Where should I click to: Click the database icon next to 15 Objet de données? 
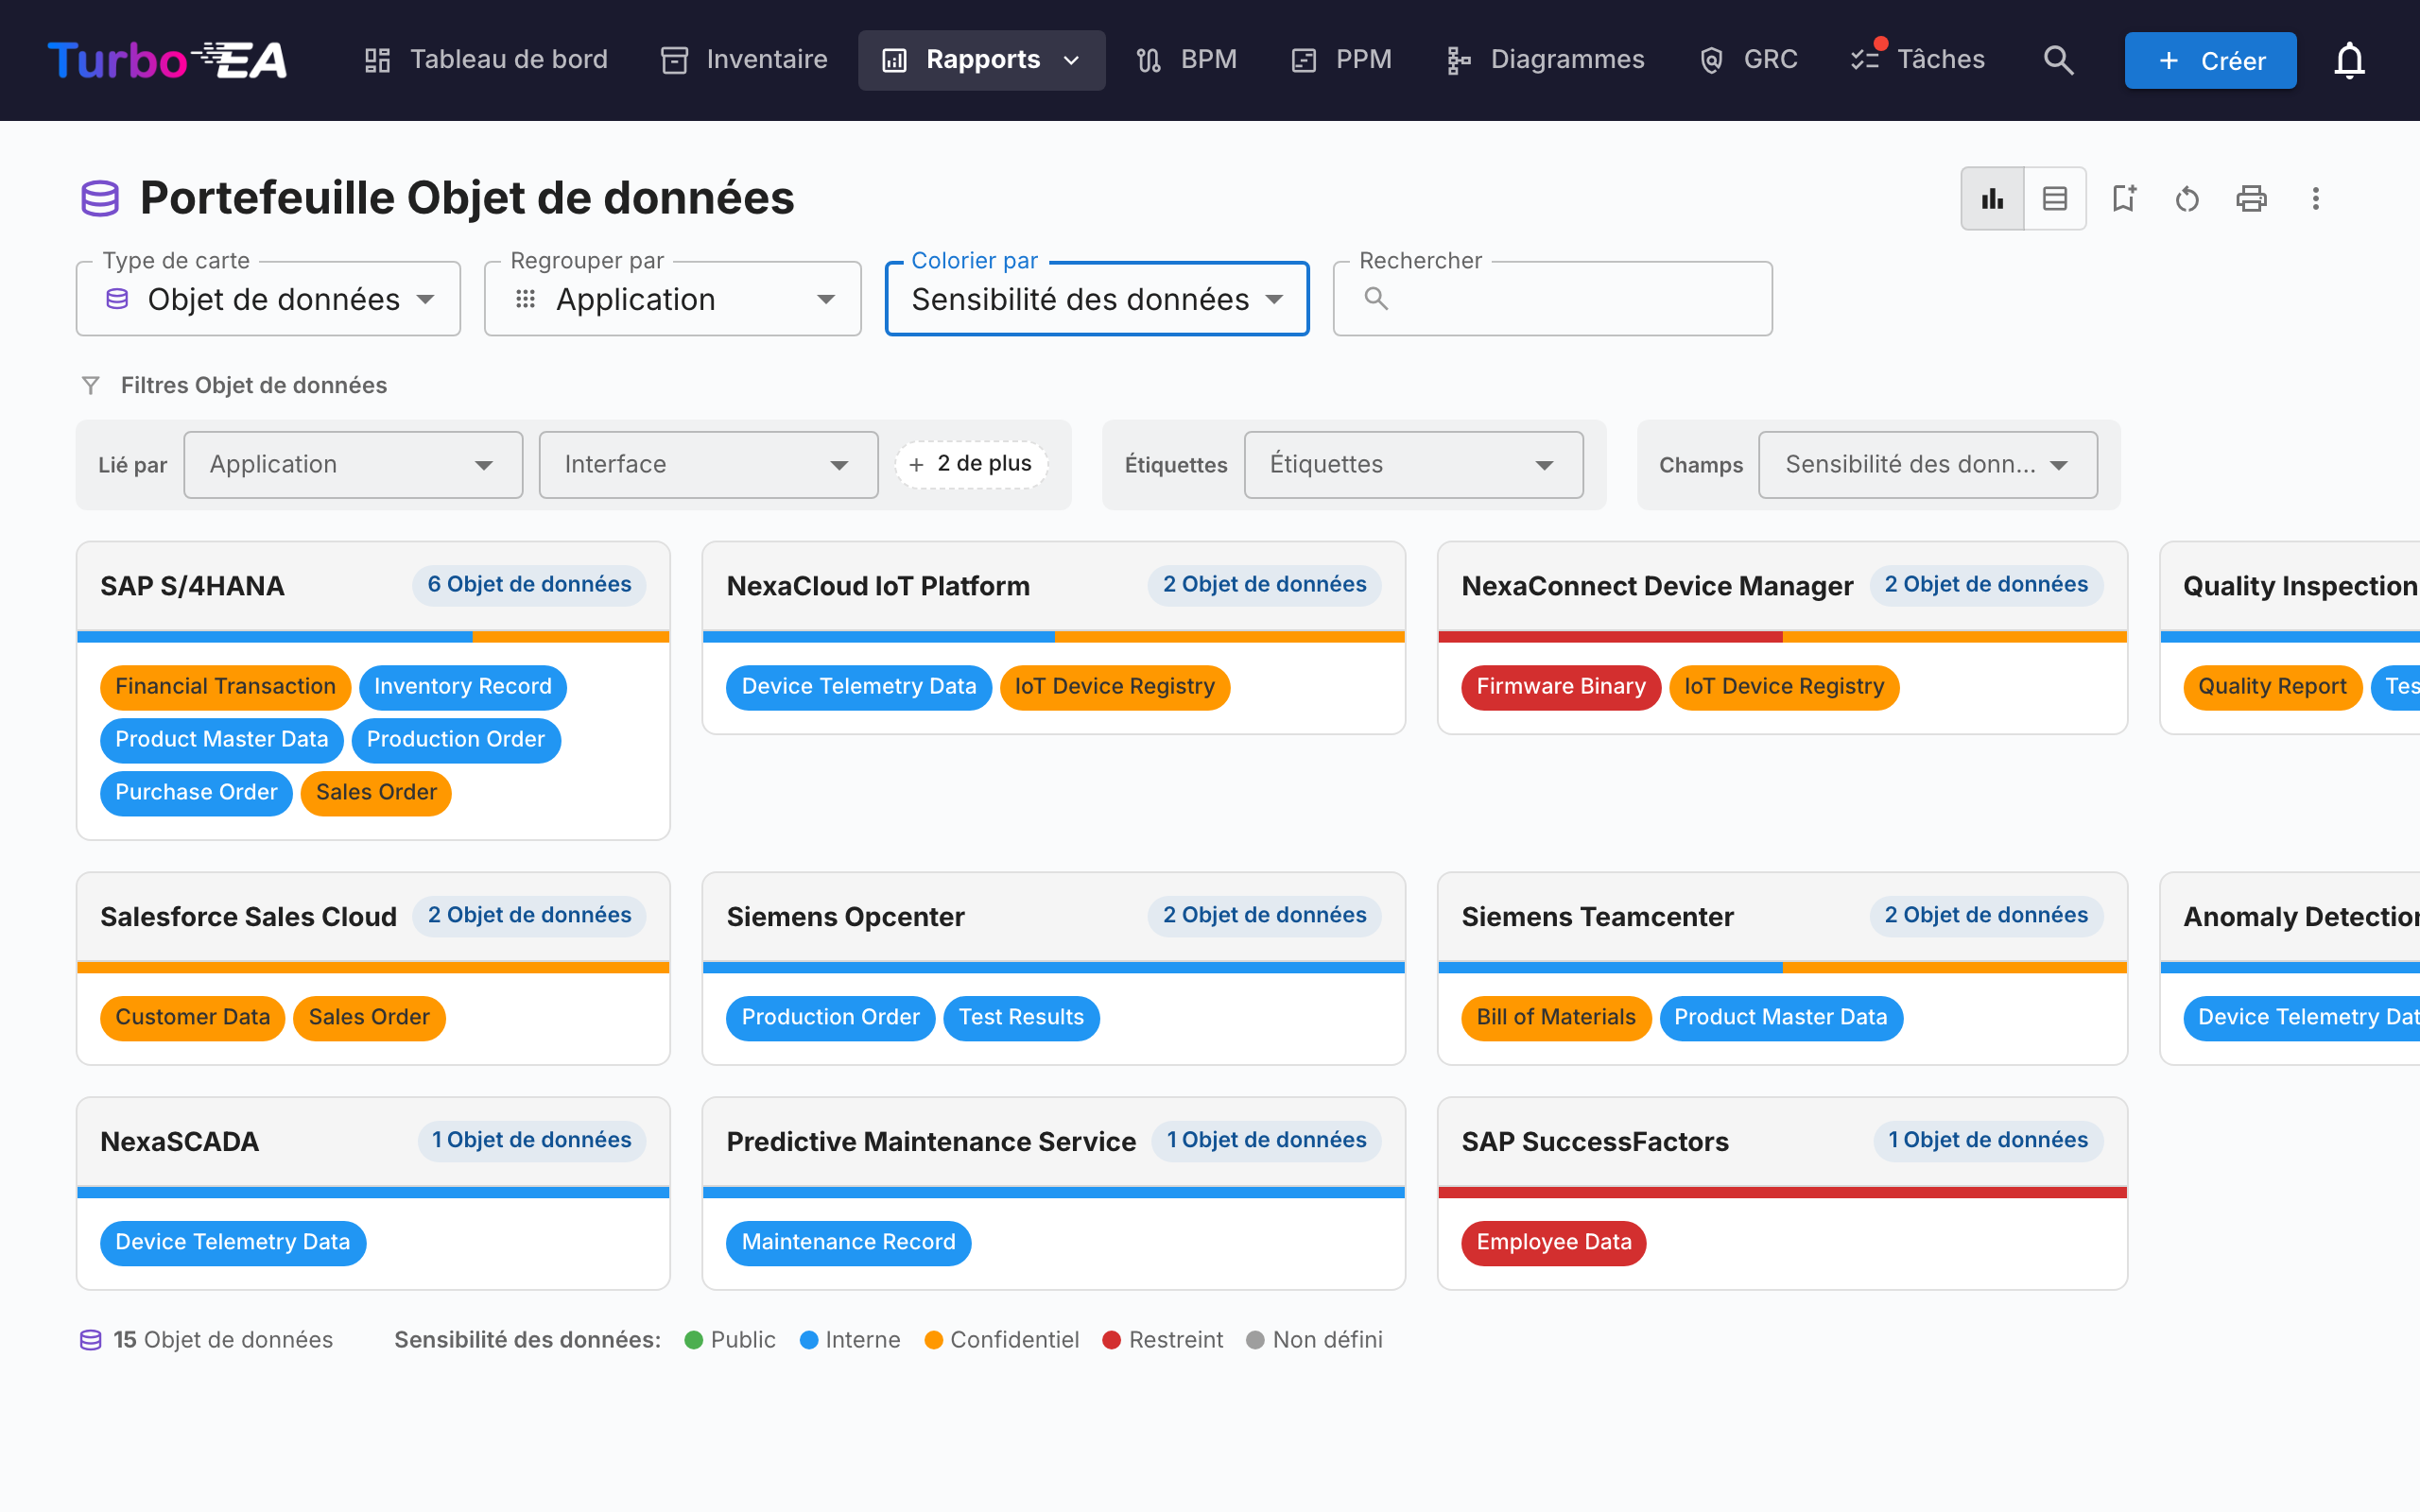pos(91,1340)
